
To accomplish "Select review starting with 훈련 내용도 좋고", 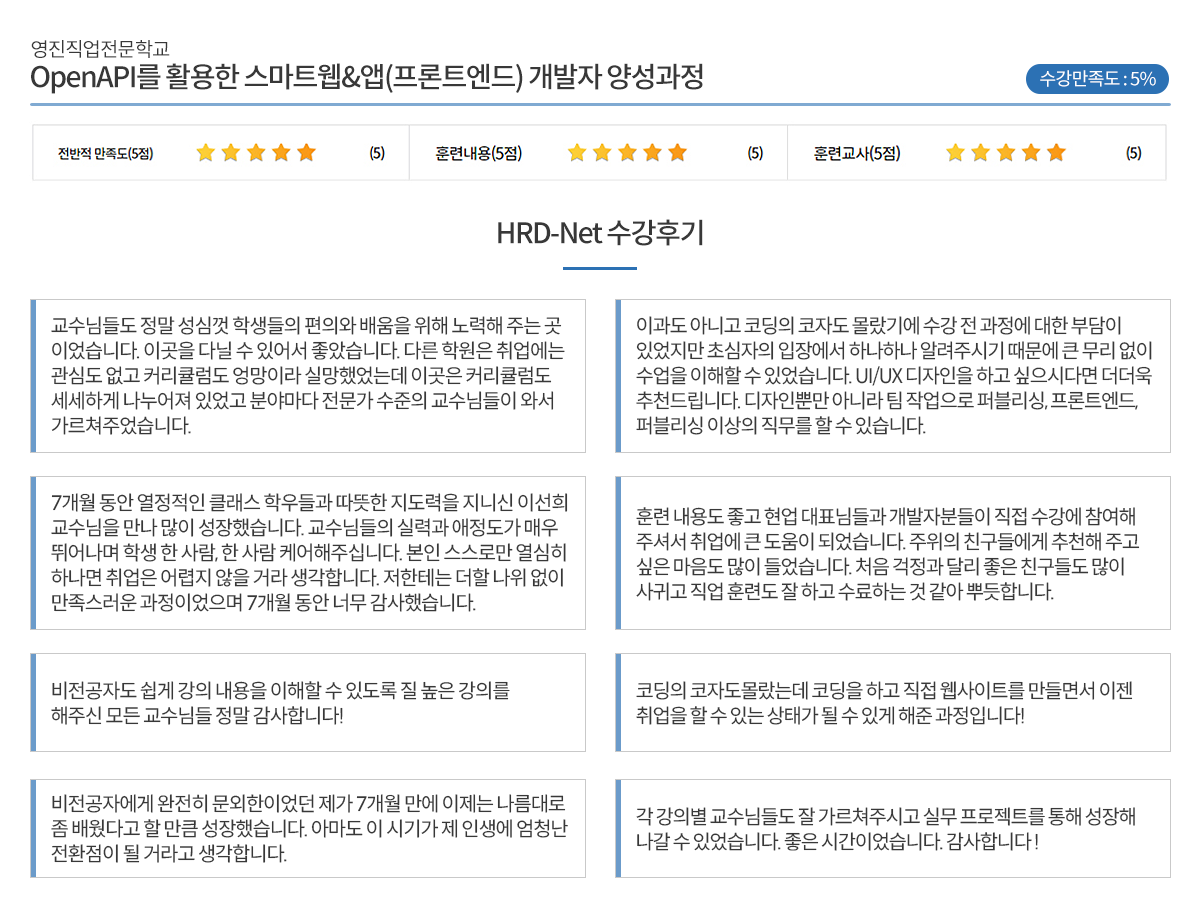I will (893, 553).
